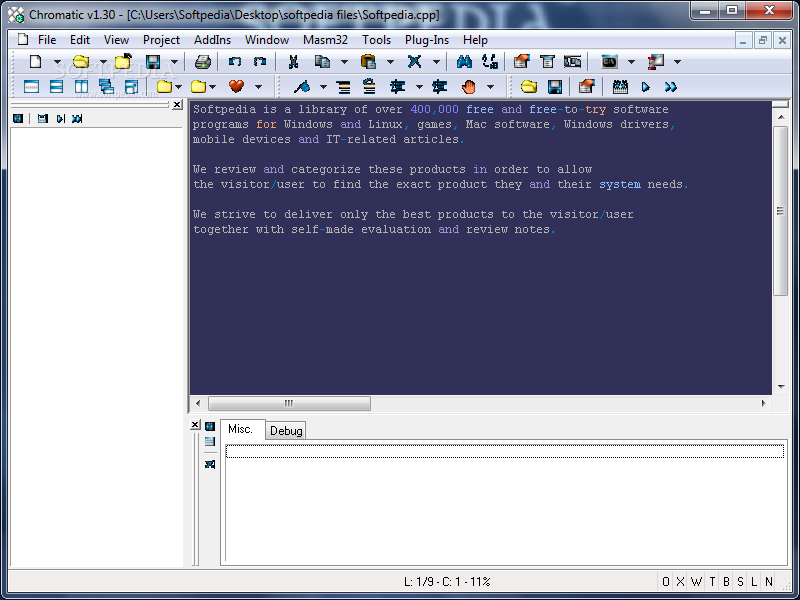Open the dropdown next to Paste
Screen dimensions: 800x600
pos(390,62)
